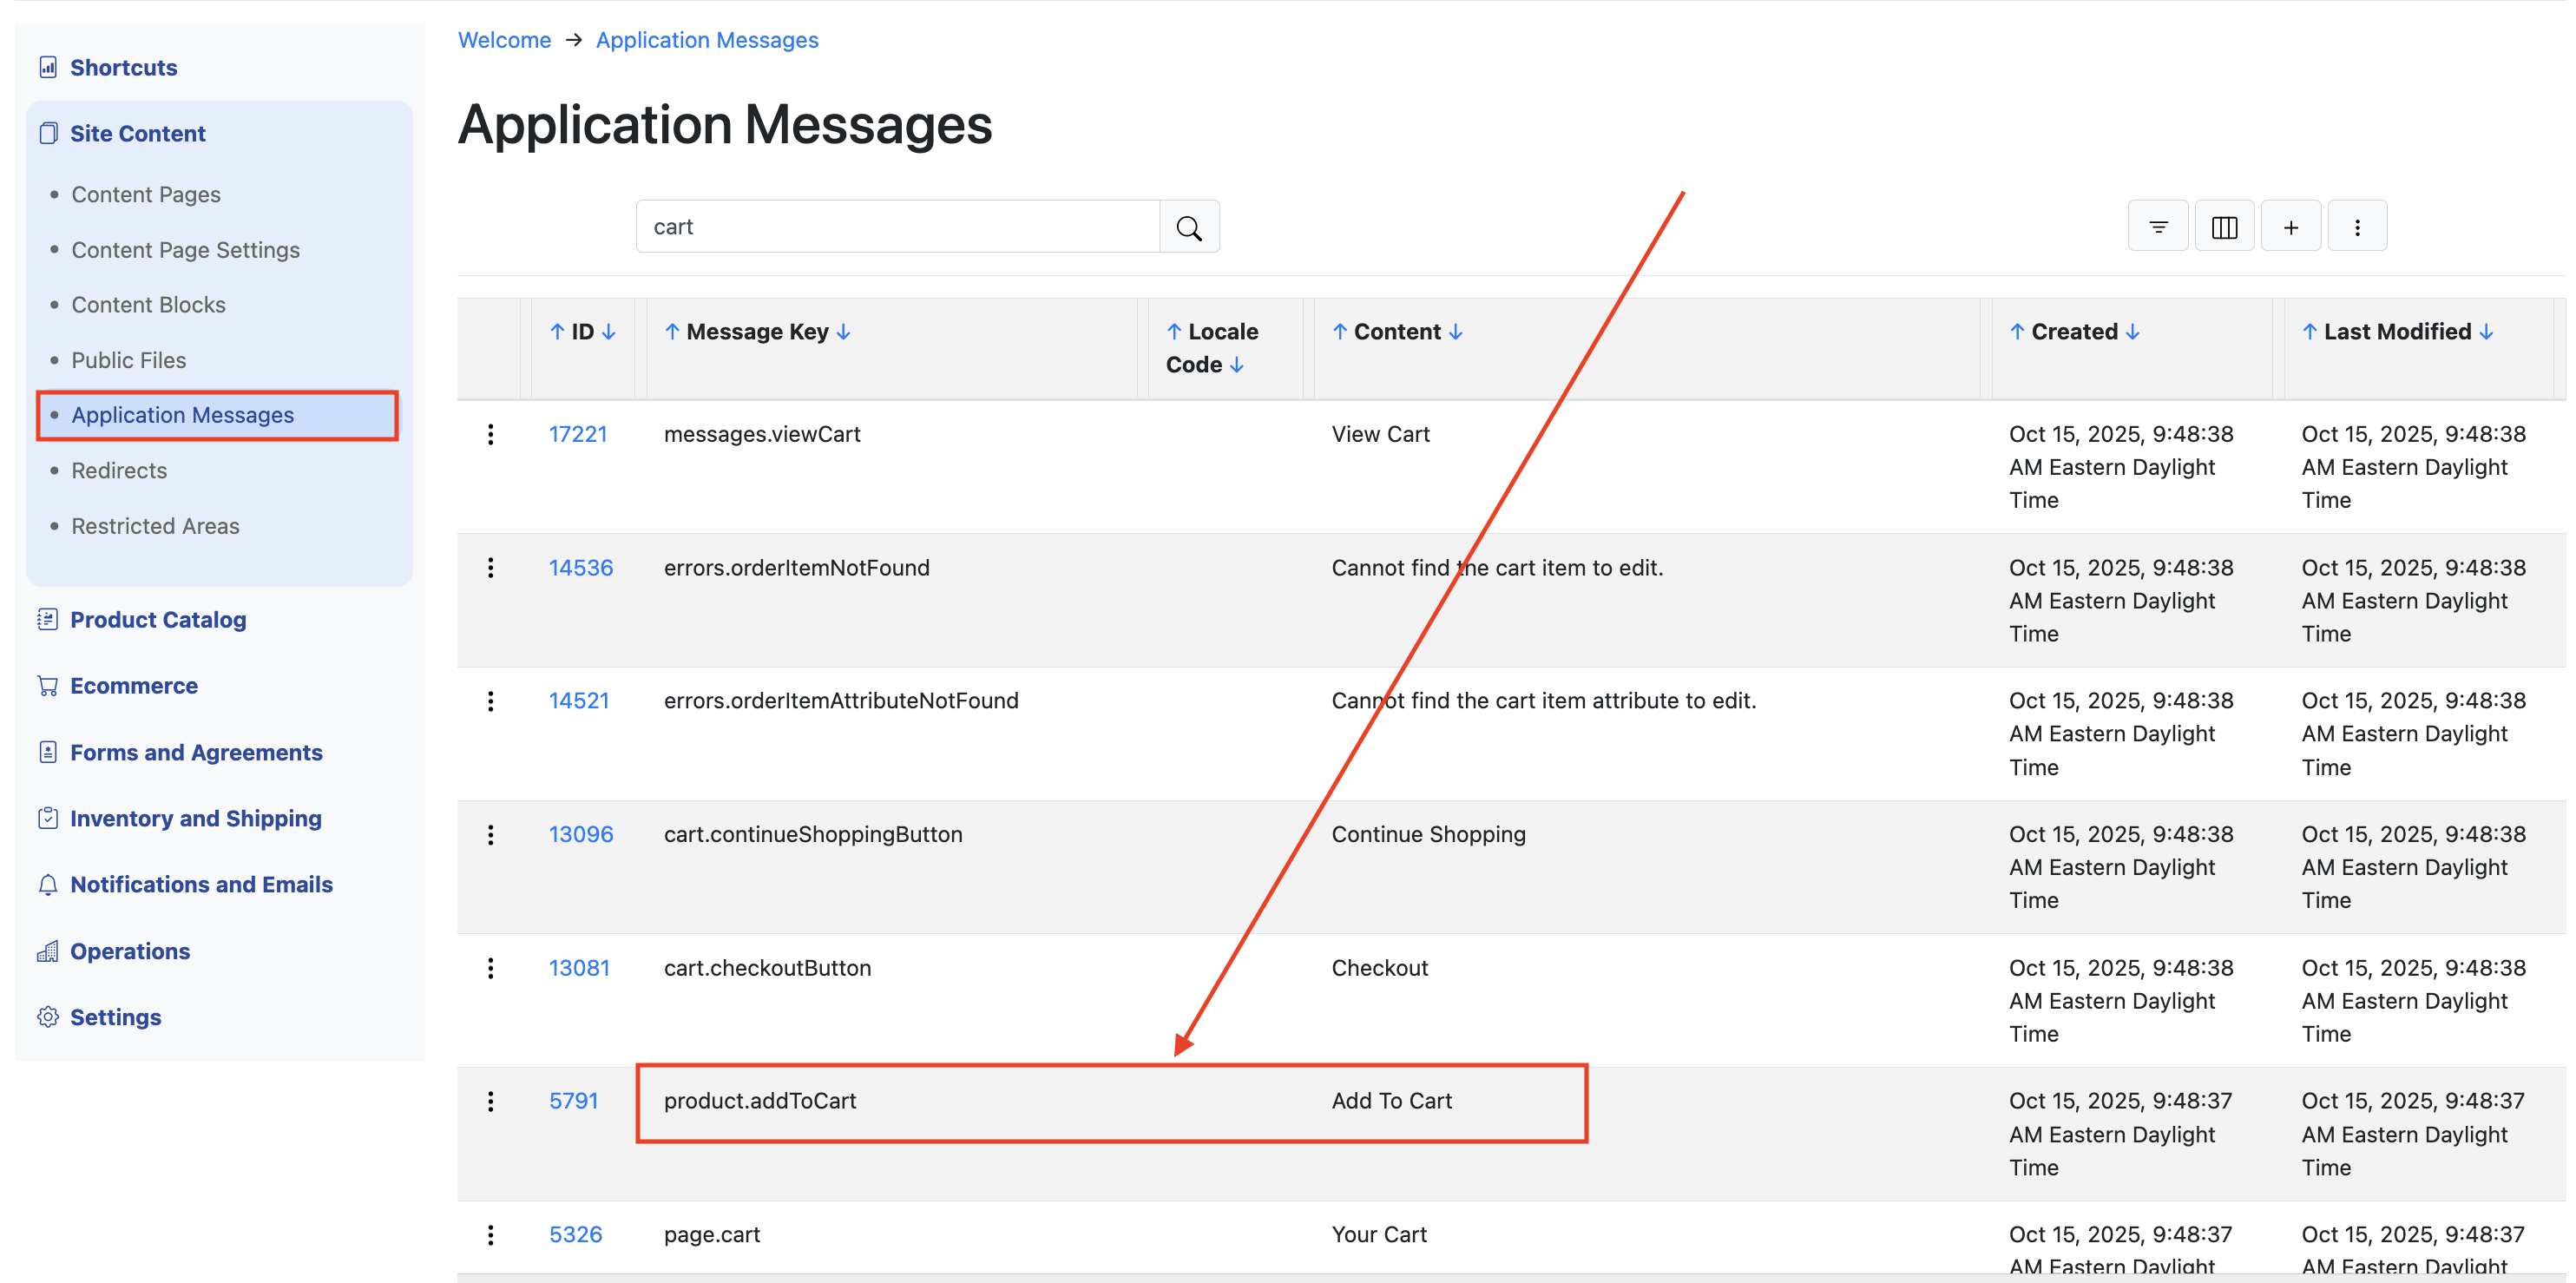
Task: Open the filter options icon
Action: click(x=2158, y=227)
